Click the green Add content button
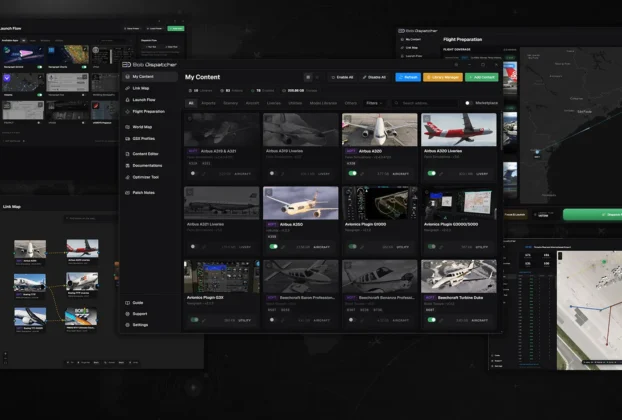This screenshot has width=622, height=420. [482, 77]
